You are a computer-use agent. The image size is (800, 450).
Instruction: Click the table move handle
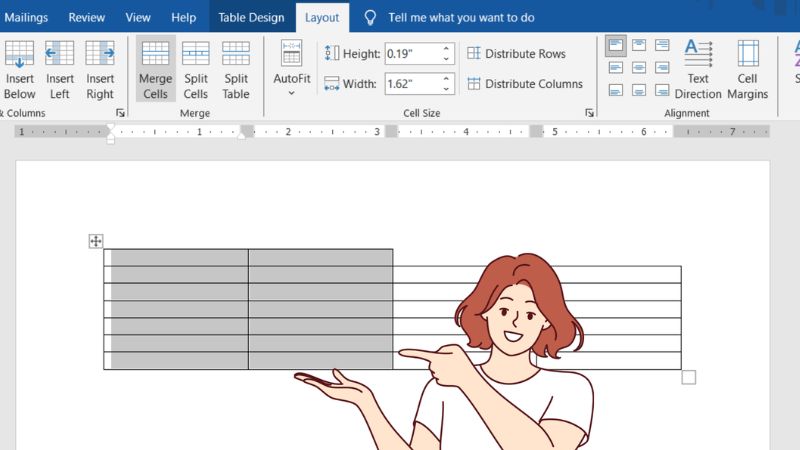point(96,241)
